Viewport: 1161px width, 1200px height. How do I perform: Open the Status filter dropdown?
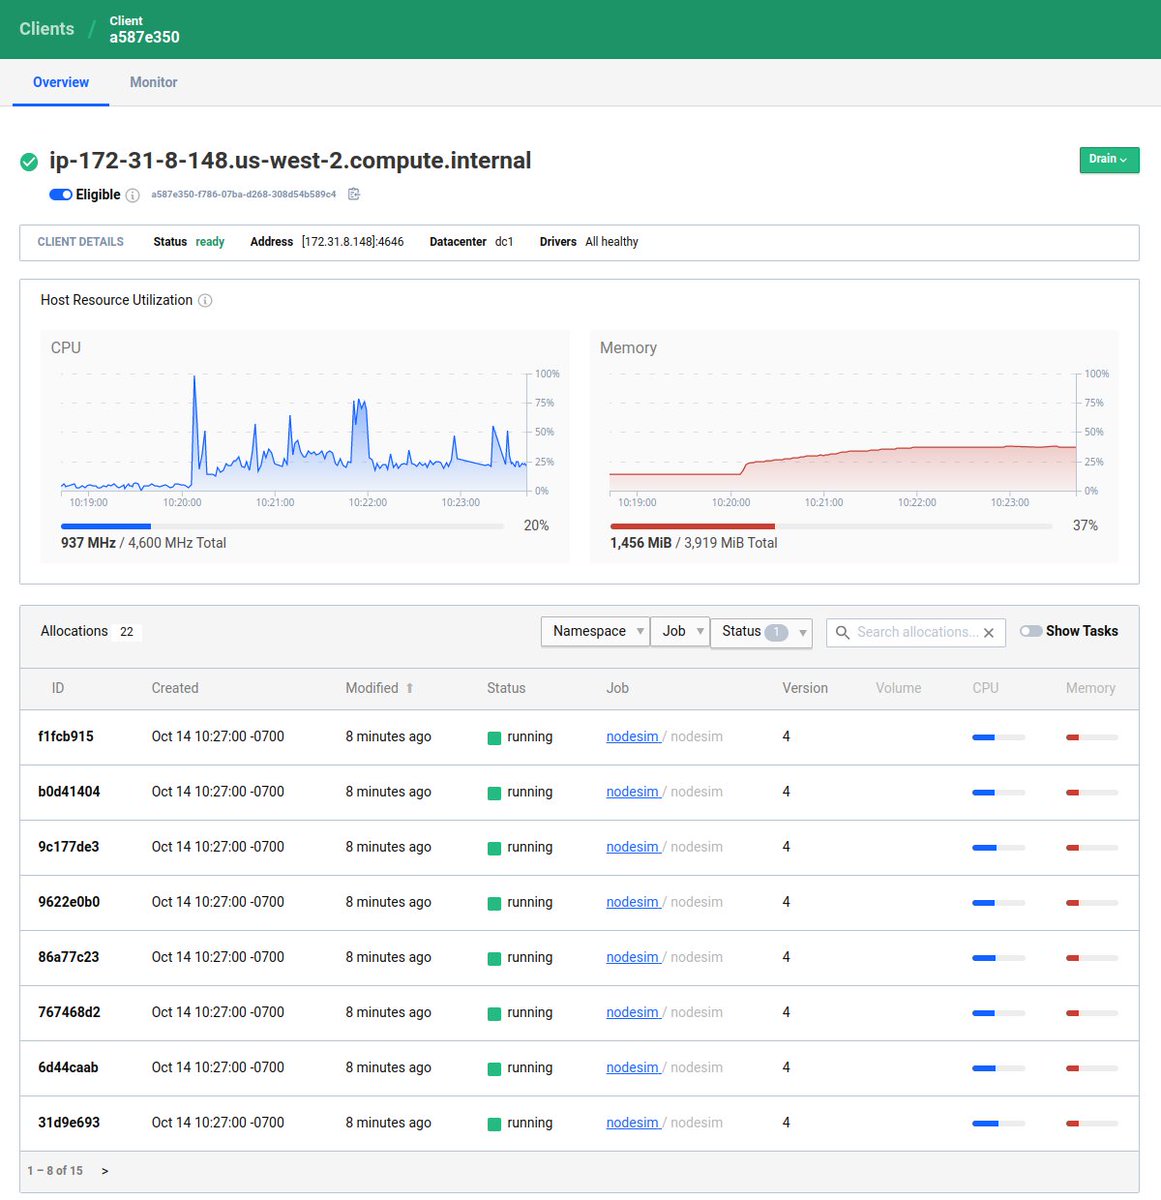pos(761,632)
